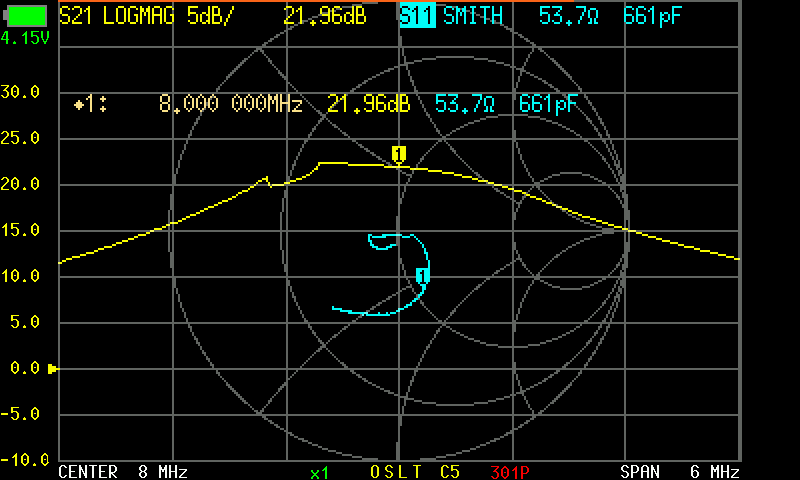Image resolution: width=800 pixels, height=480 pixels.
Task: Tap the C5 calibration slot indicator
Action: [450, 472]
